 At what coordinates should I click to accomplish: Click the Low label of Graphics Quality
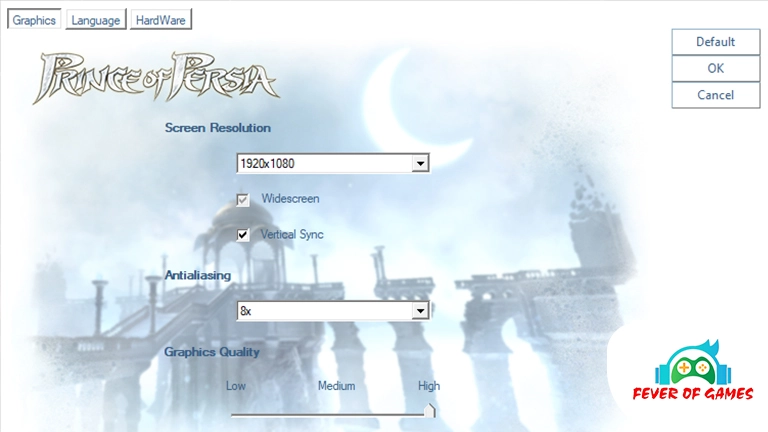point(236,386)
